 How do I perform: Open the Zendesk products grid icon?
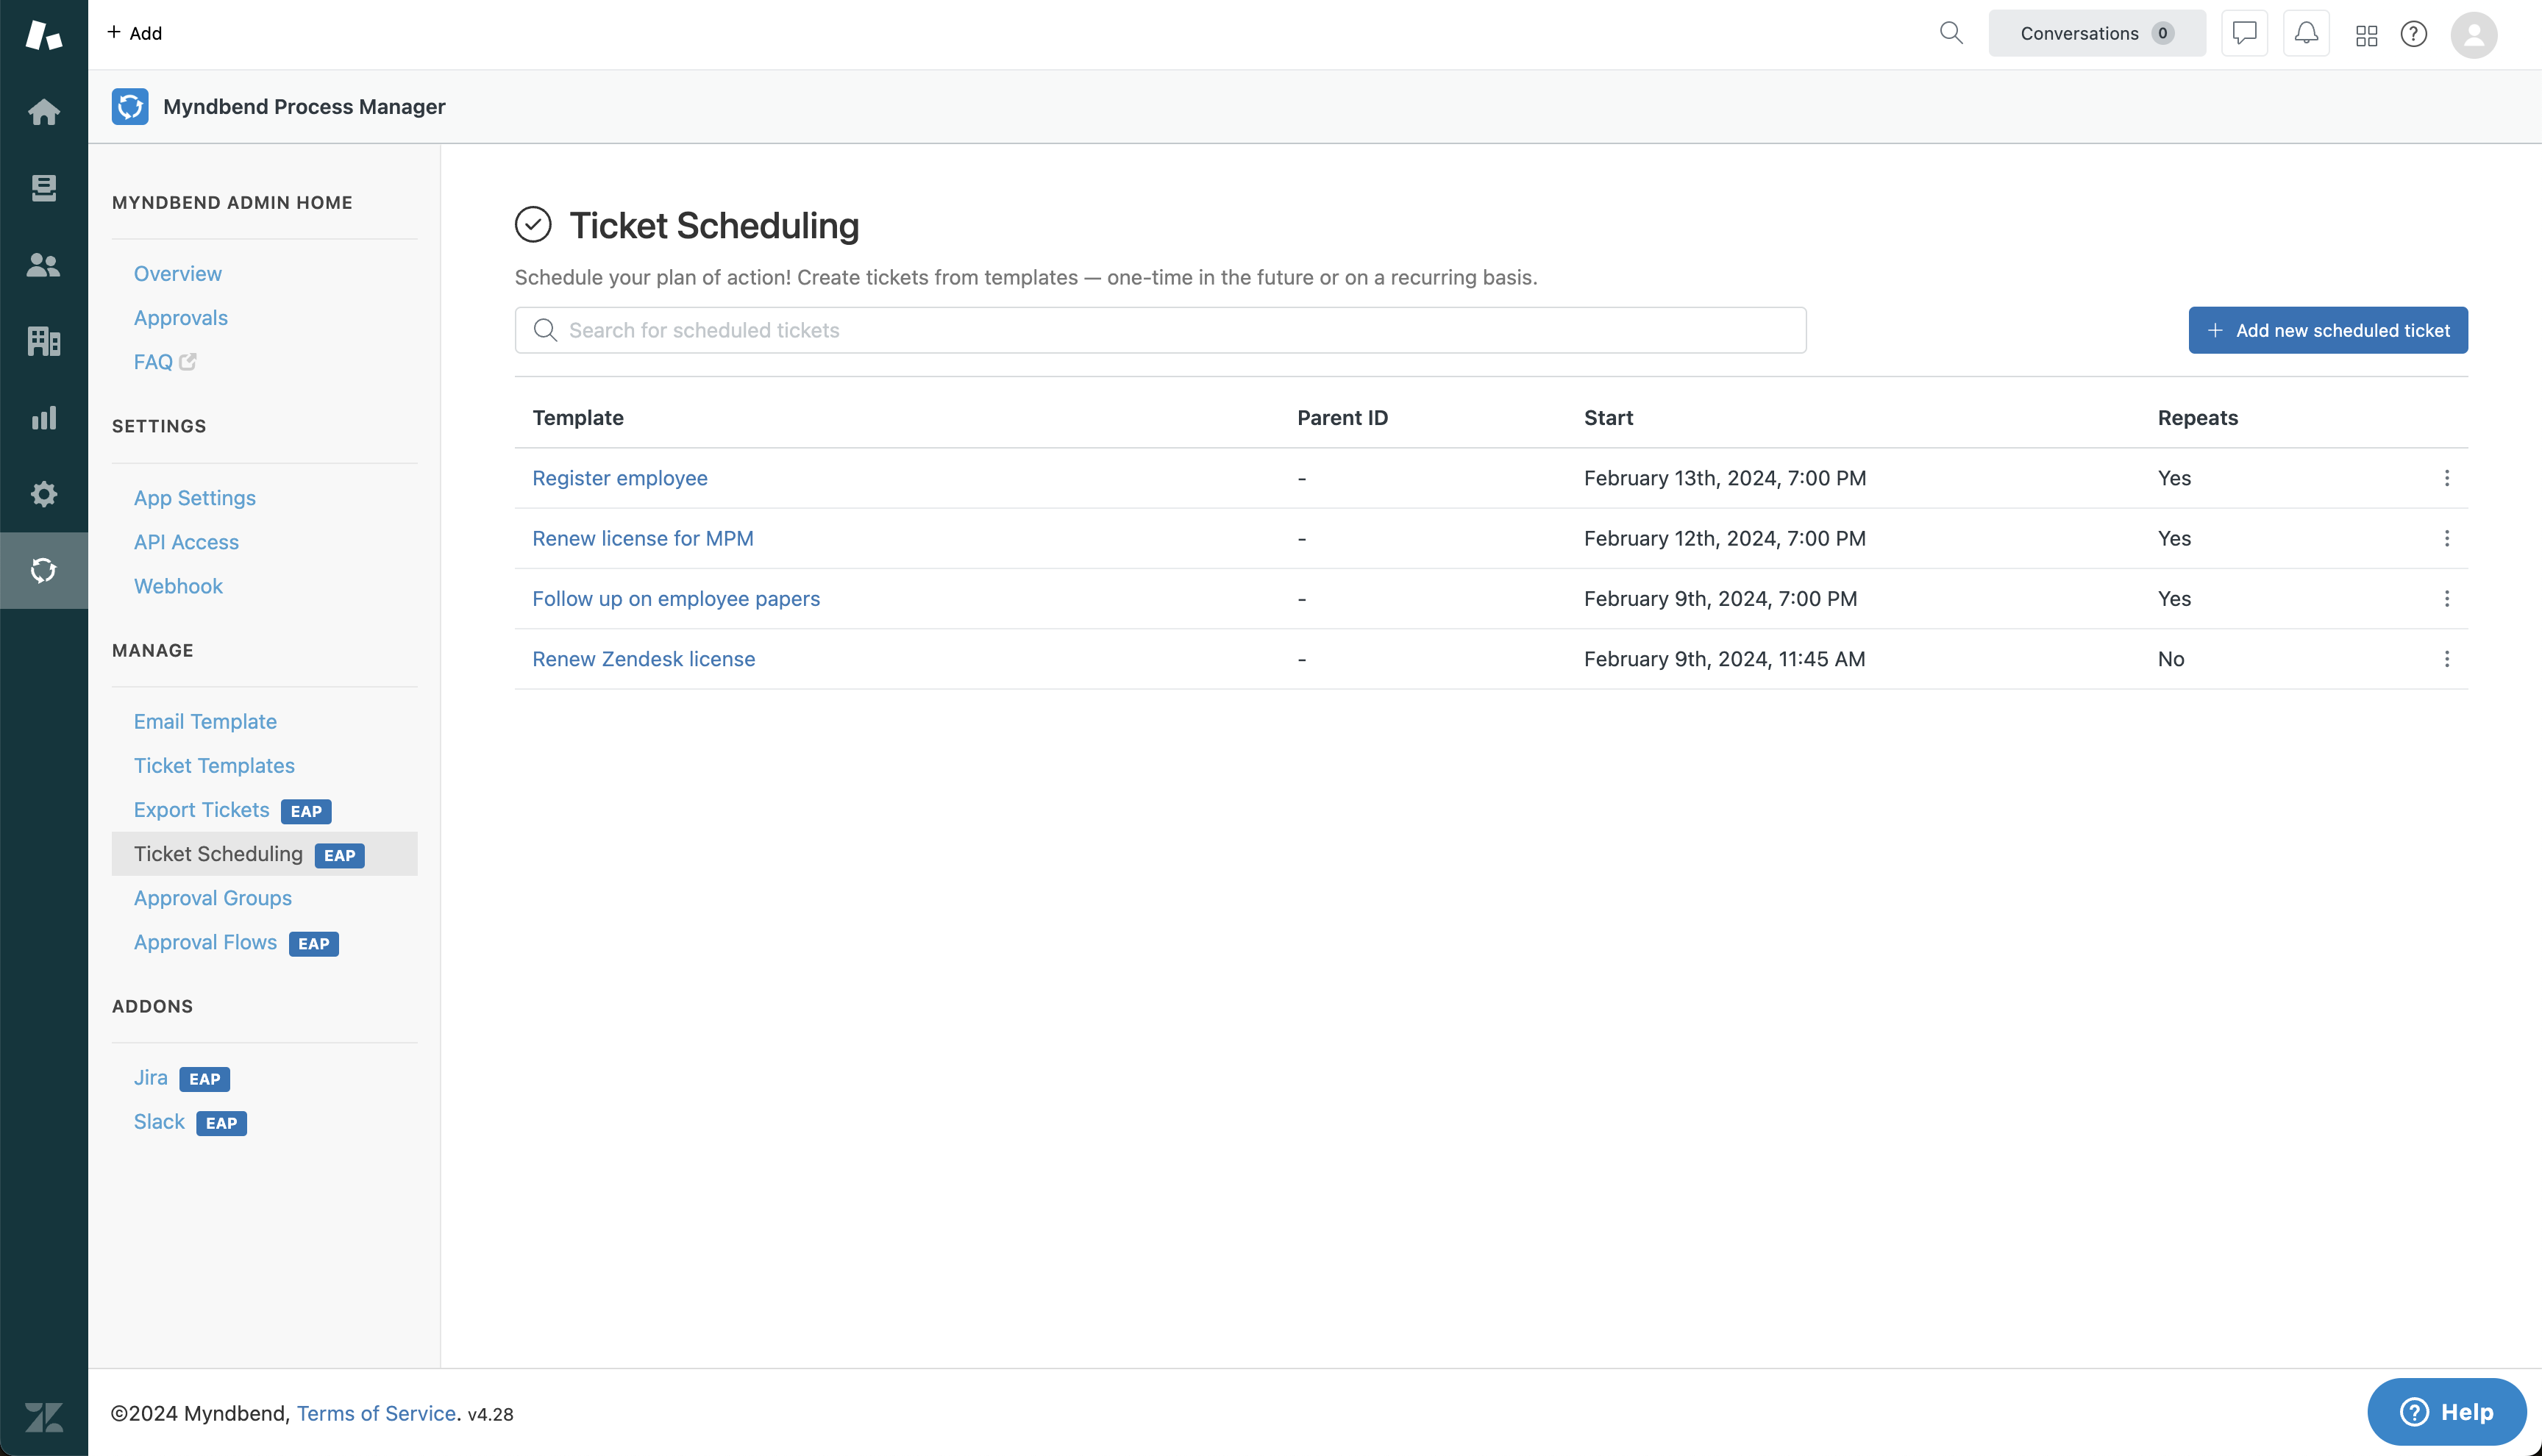(2366, 35)
